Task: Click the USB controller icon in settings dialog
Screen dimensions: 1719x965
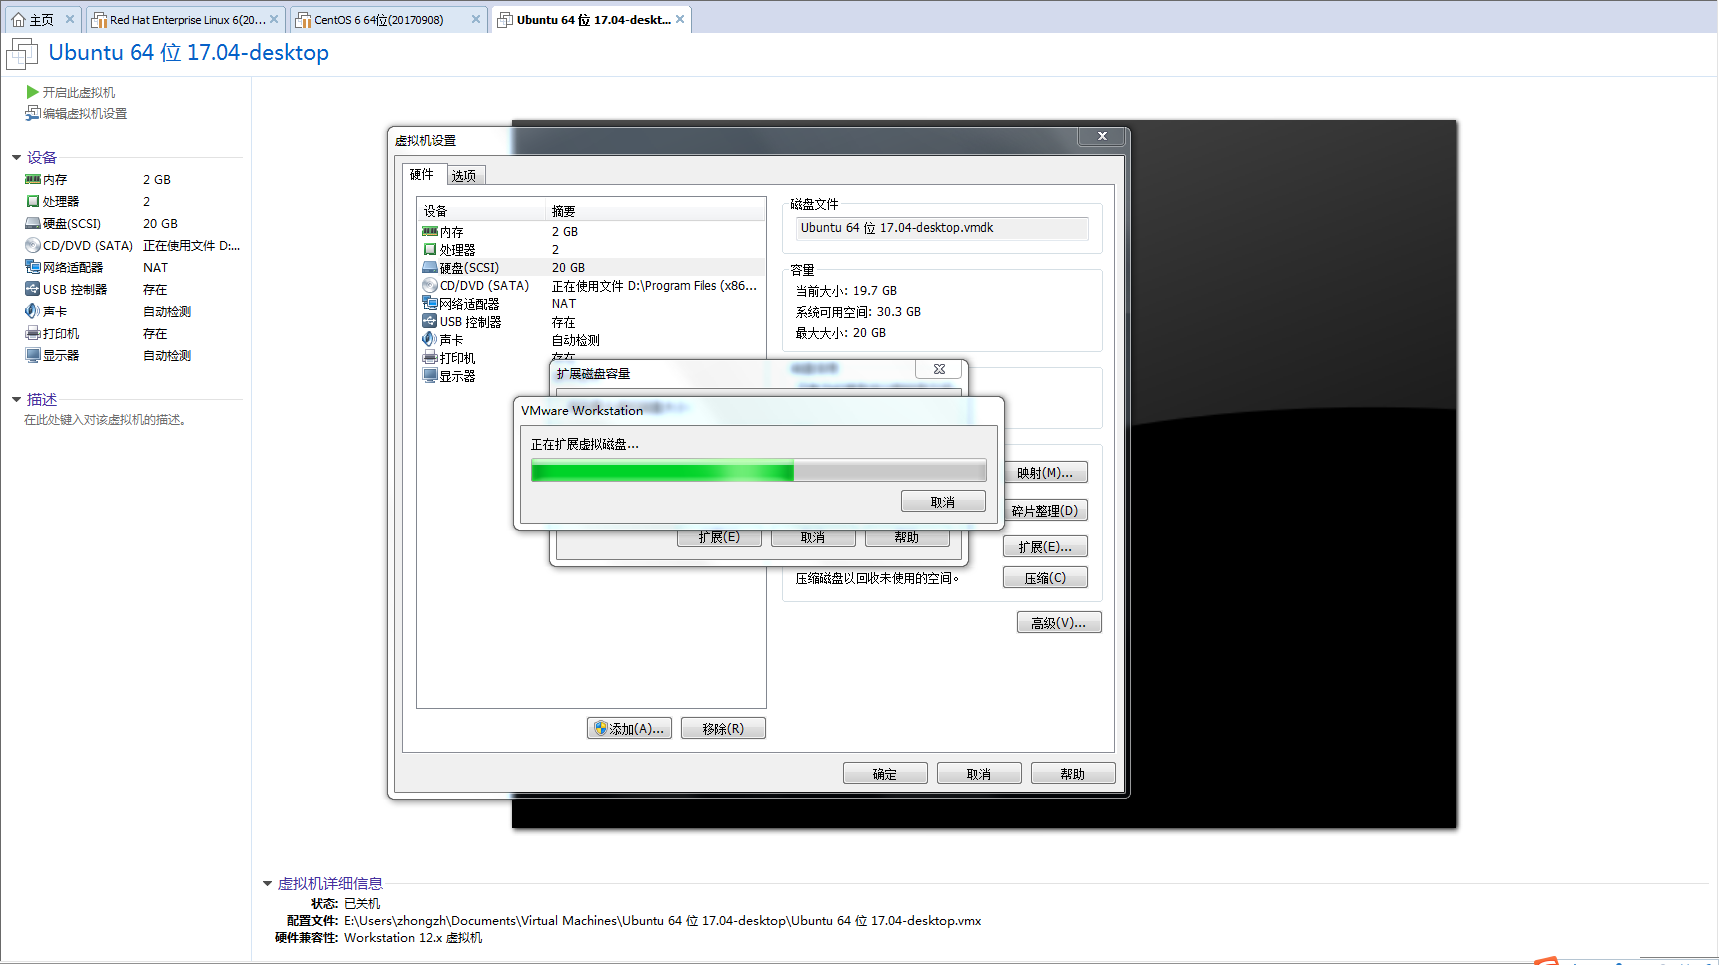Action: click(x=430, y=321)
